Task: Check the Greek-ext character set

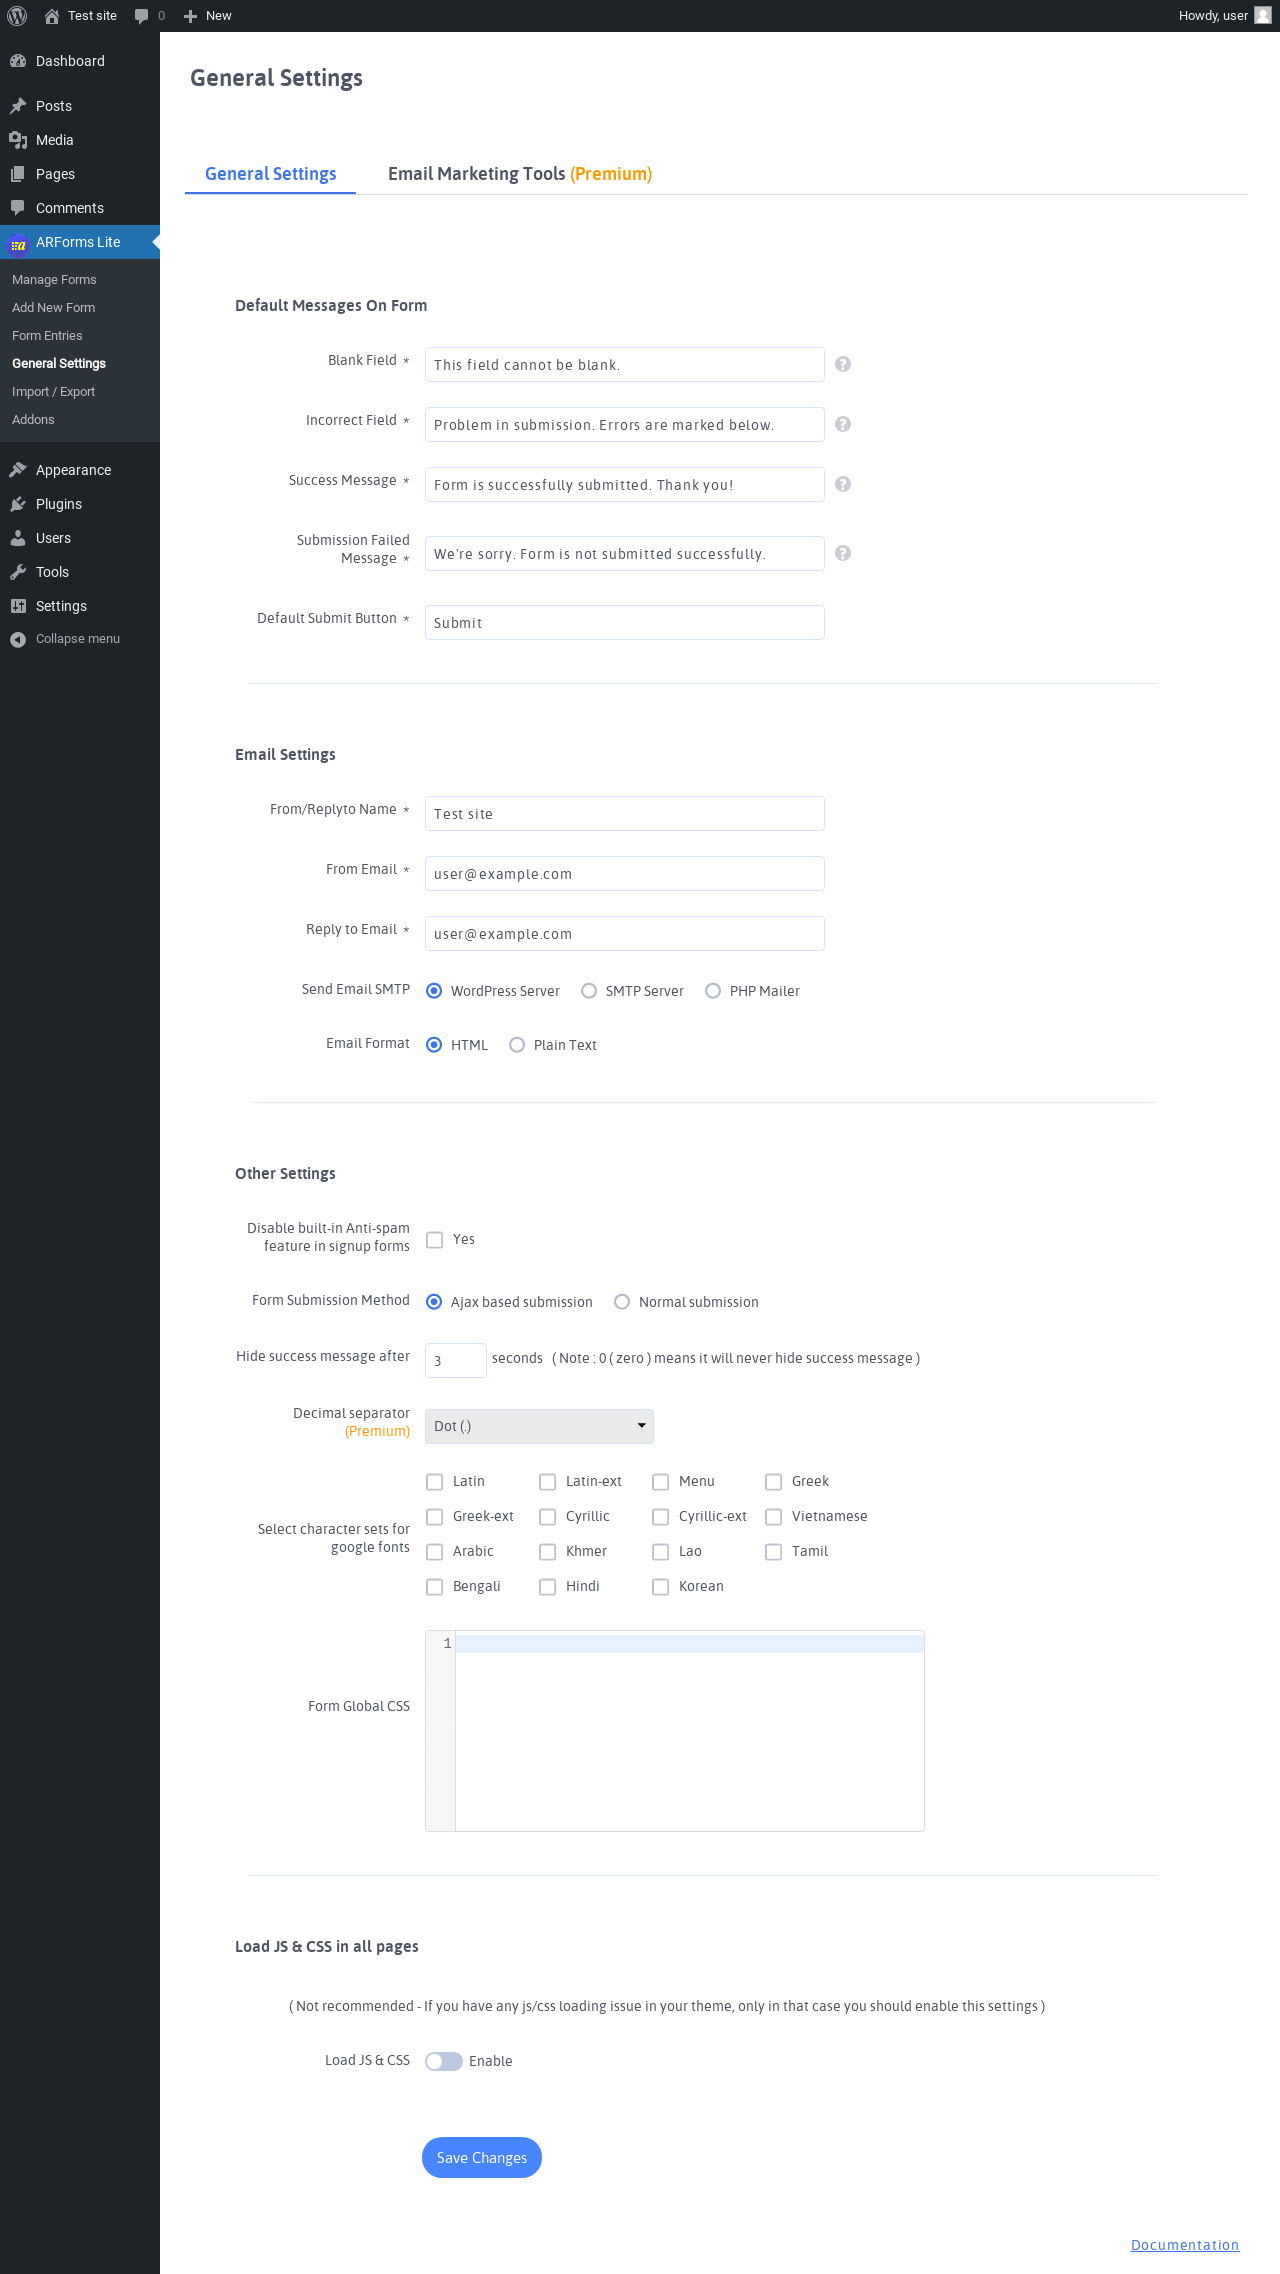Action: coord(434,1517)
